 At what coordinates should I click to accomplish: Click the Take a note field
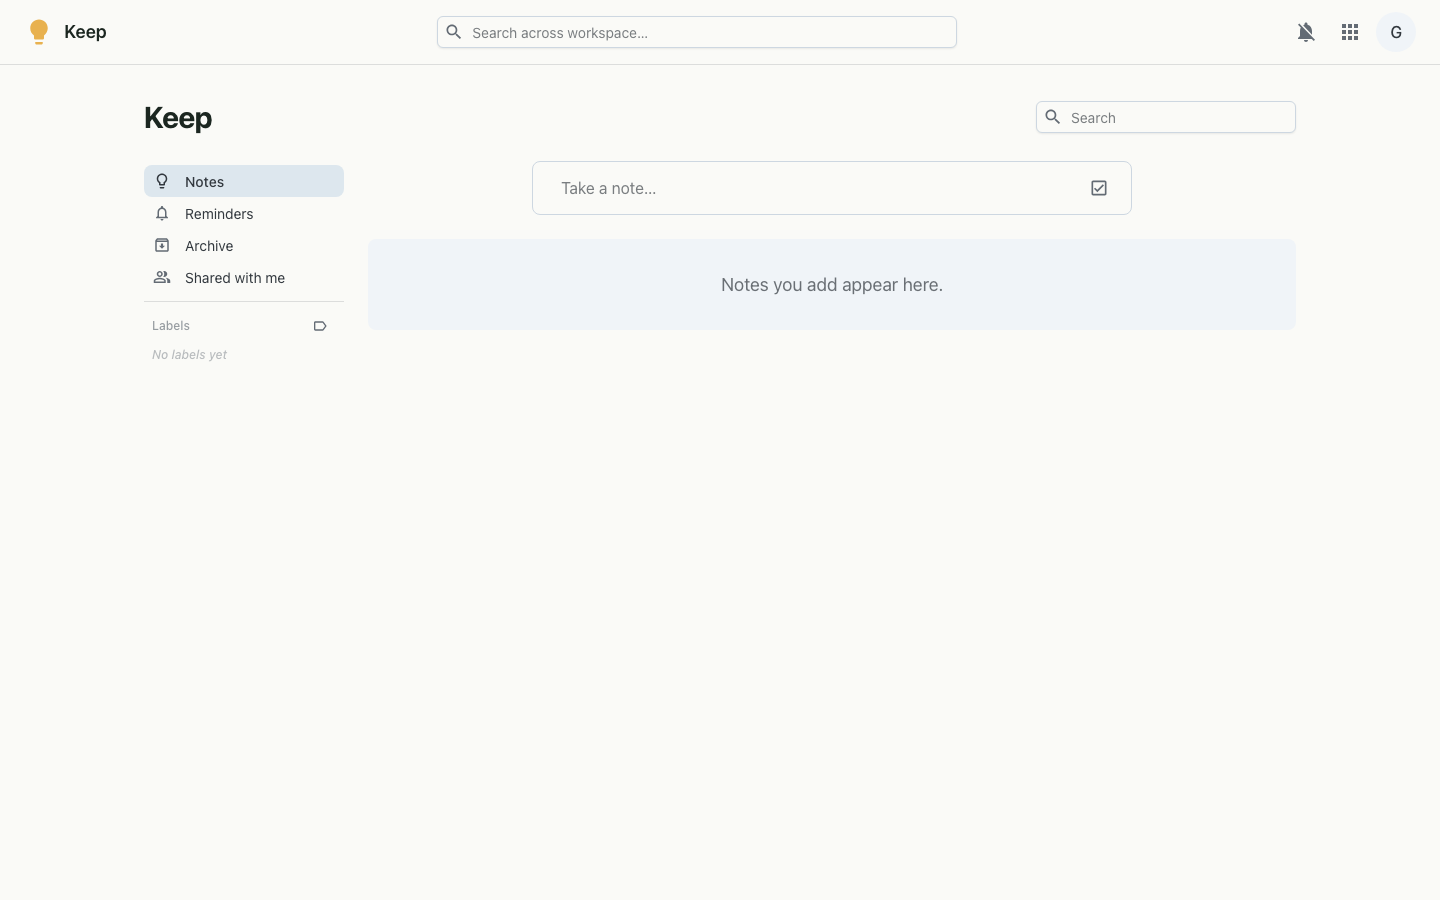(x=832, y=188)
